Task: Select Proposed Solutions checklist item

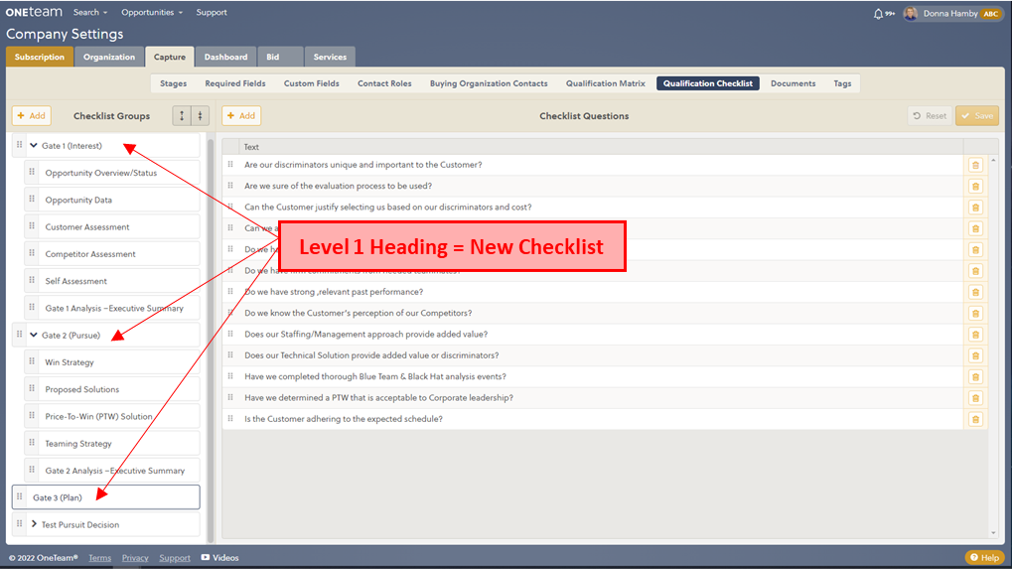Action: [x=112, y=390]
